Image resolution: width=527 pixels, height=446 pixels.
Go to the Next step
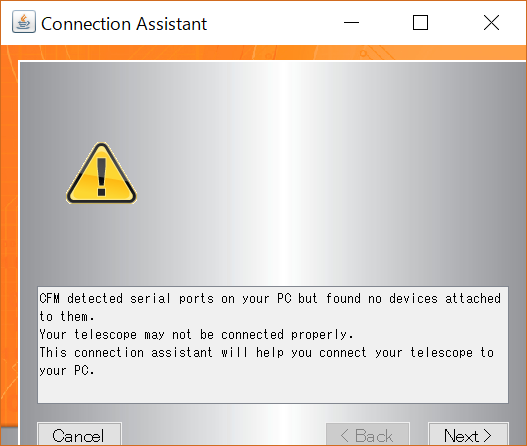pyautogui.click(x=468, y=434)
